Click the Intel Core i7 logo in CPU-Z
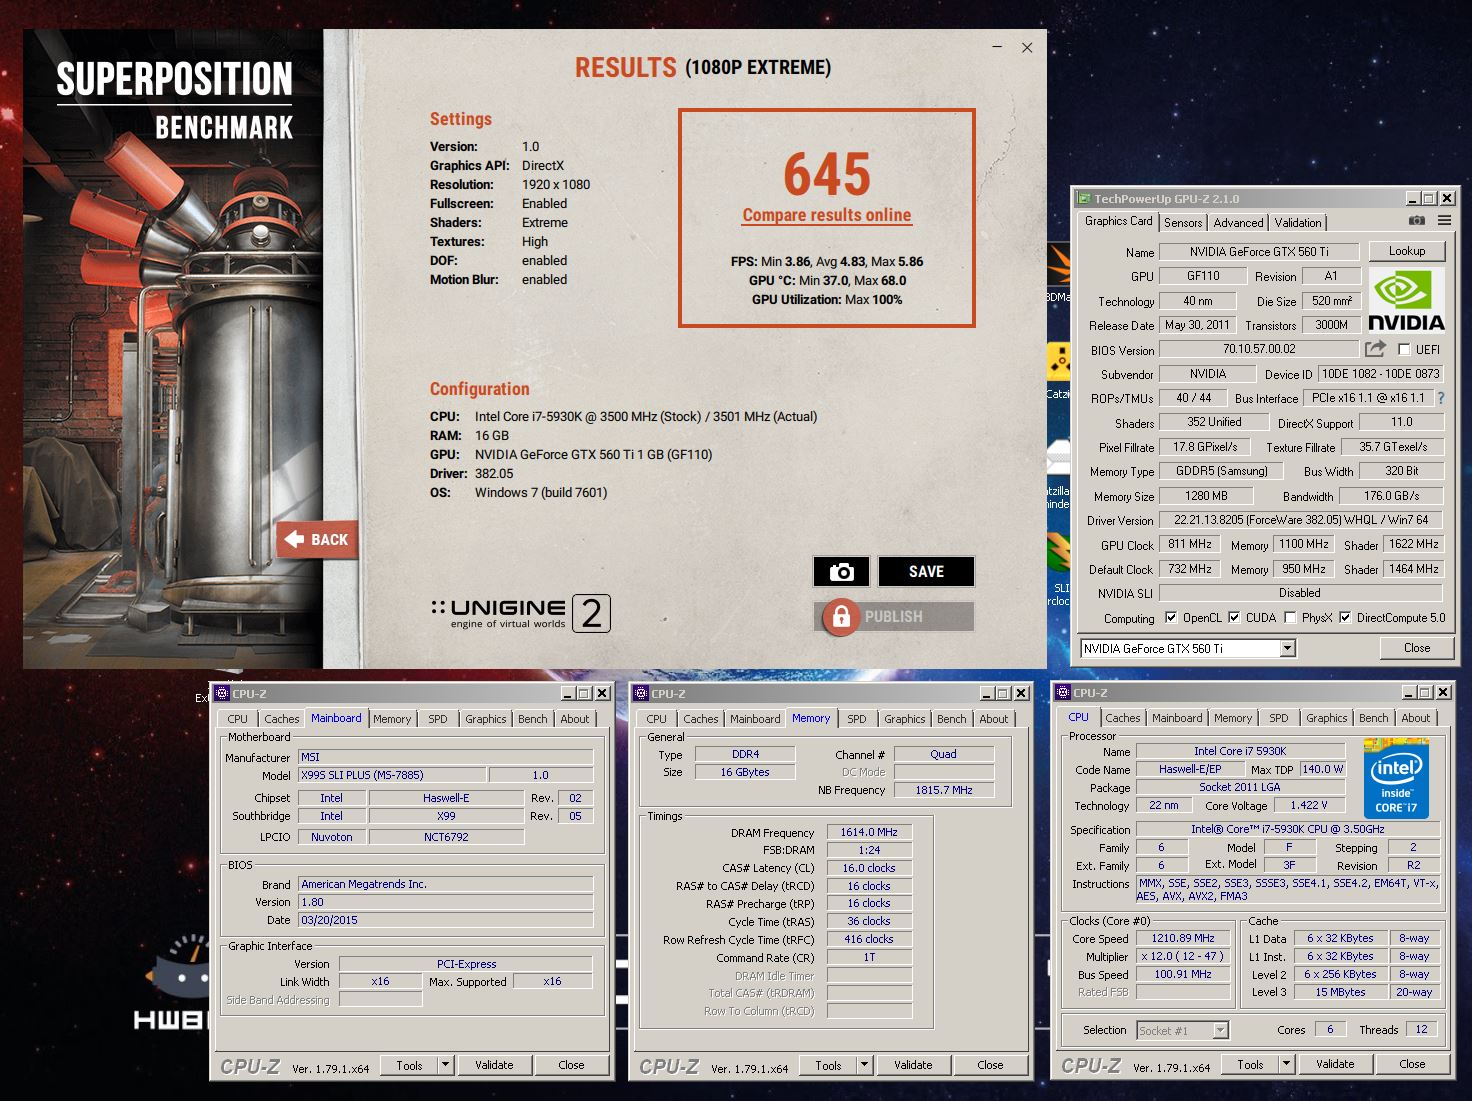1472x1101 pixels. tap(1396, 779)
